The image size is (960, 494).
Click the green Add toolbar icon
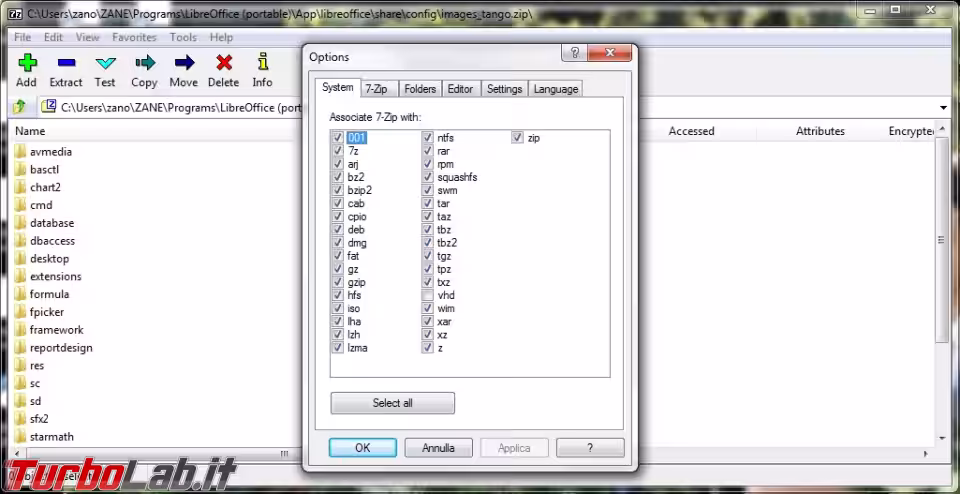(x=26, y=63)
